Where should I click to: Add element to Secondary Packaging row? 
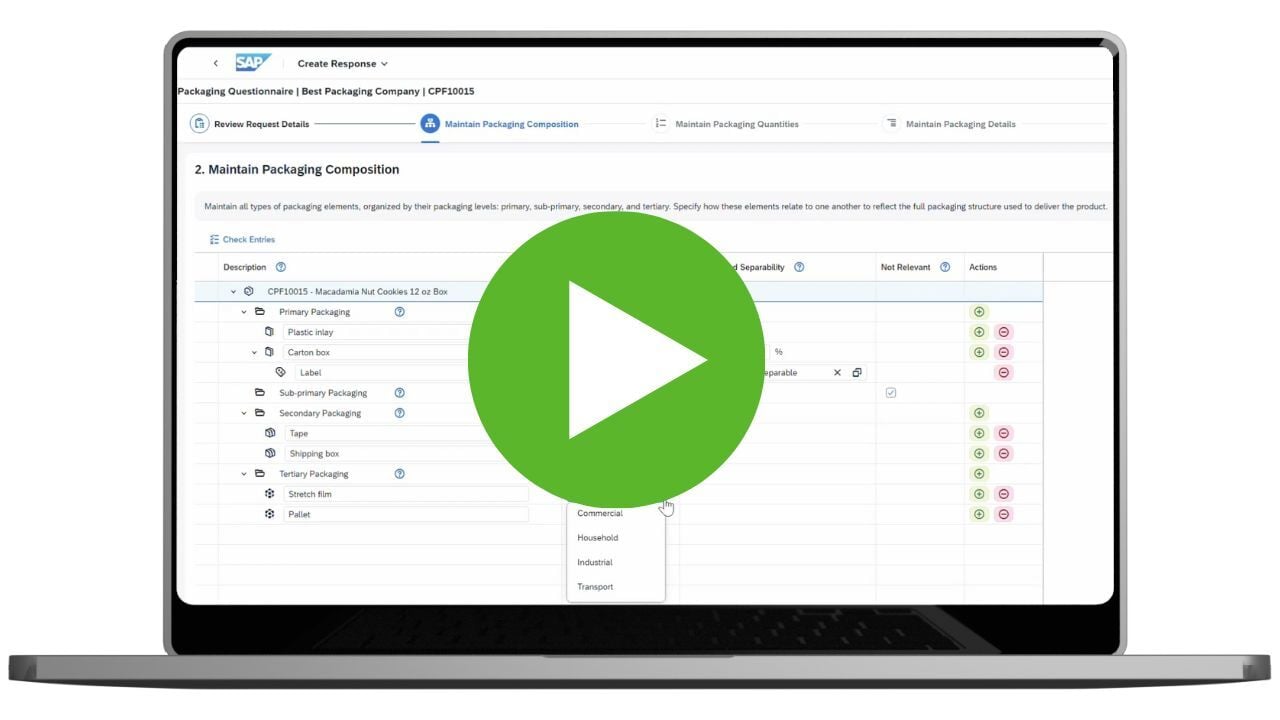pyautogui.click(x=979, y=413)
